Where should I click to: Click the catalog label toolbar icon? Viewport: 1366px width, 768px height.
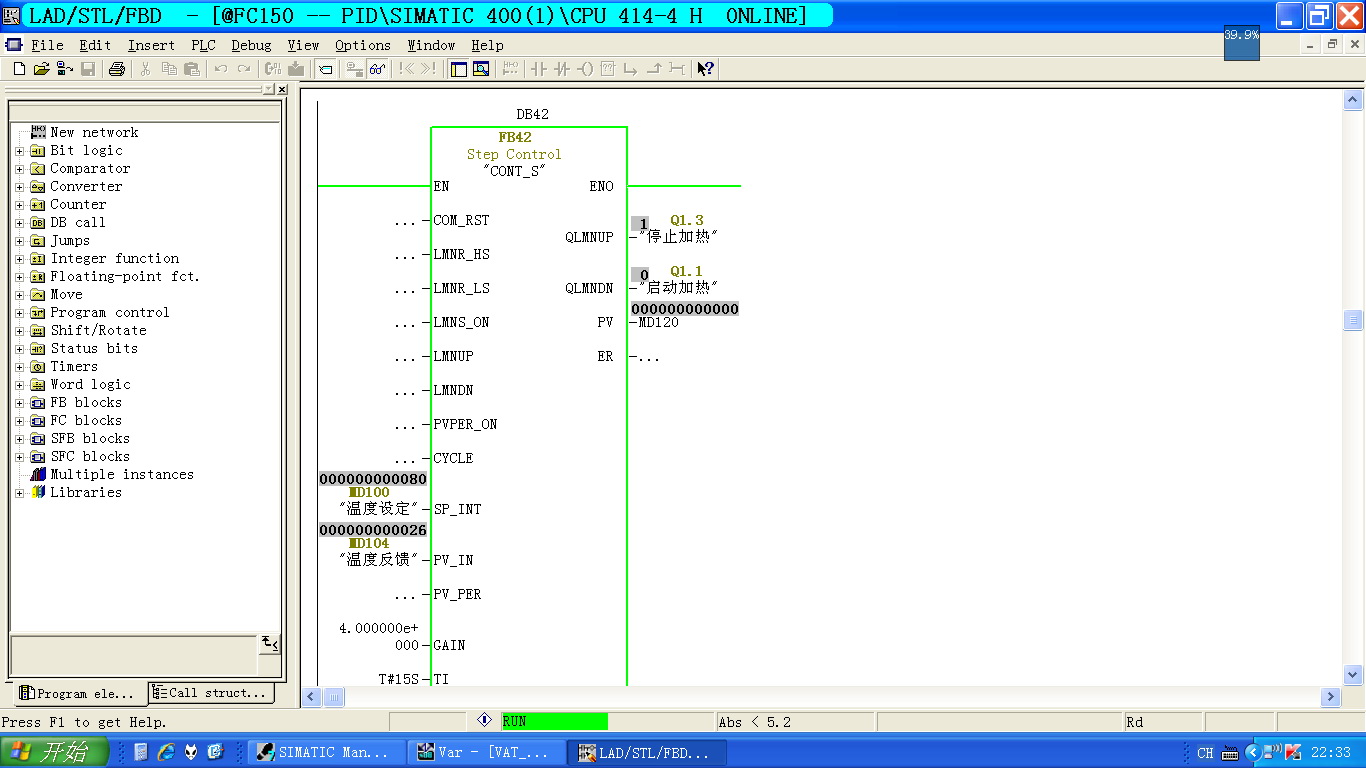click(x=325, y=69)
